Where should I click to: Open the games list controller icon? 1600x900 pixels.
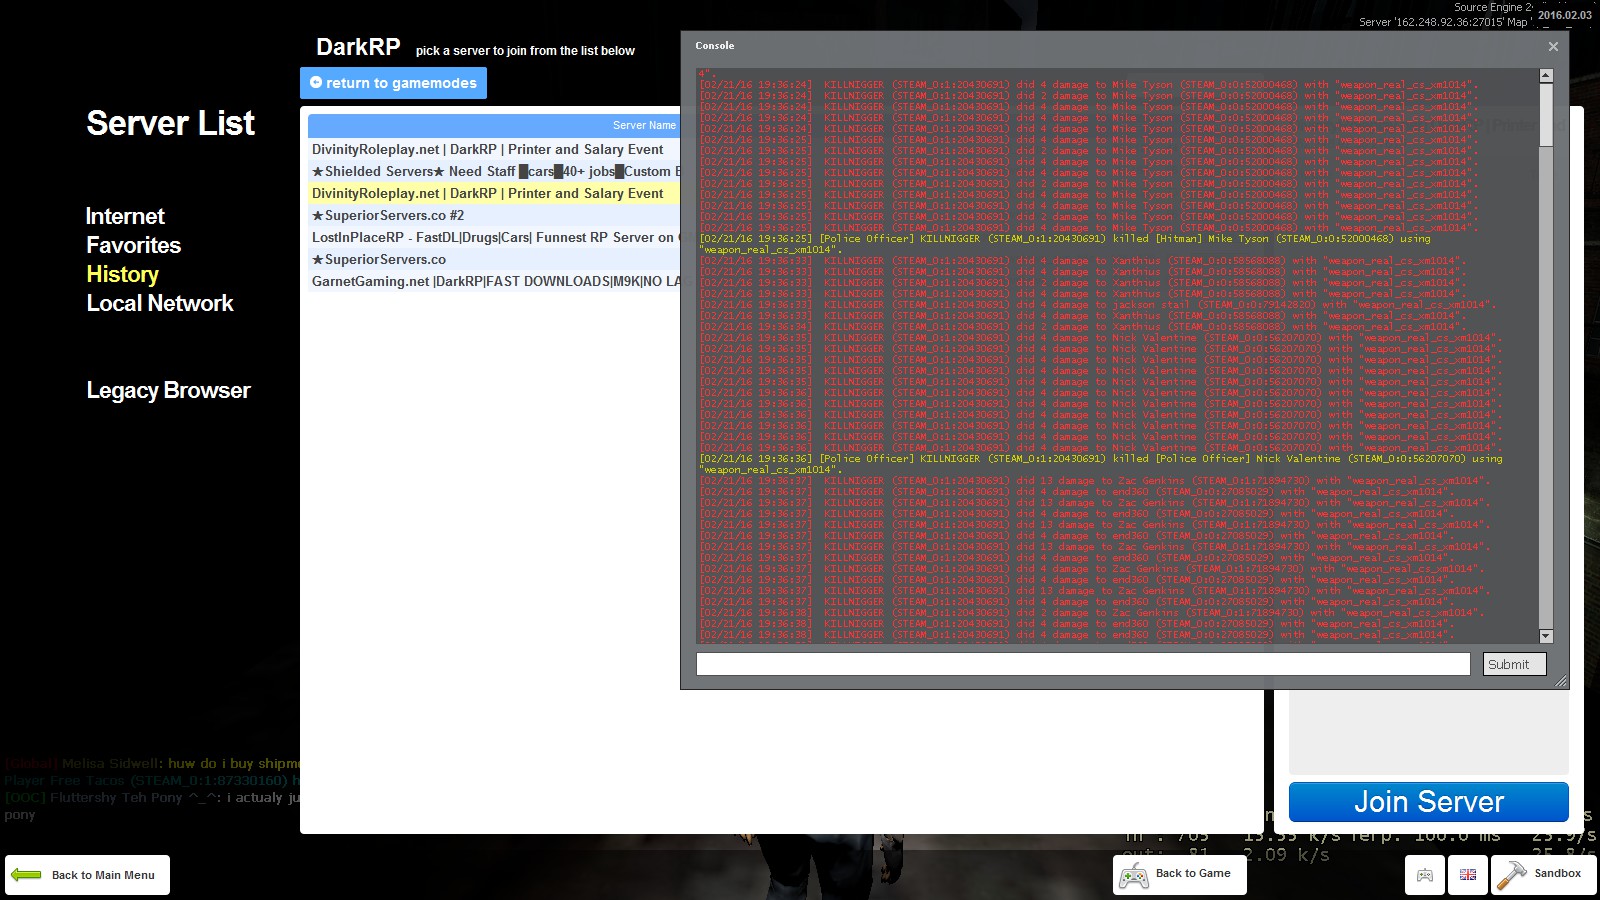1425,875
